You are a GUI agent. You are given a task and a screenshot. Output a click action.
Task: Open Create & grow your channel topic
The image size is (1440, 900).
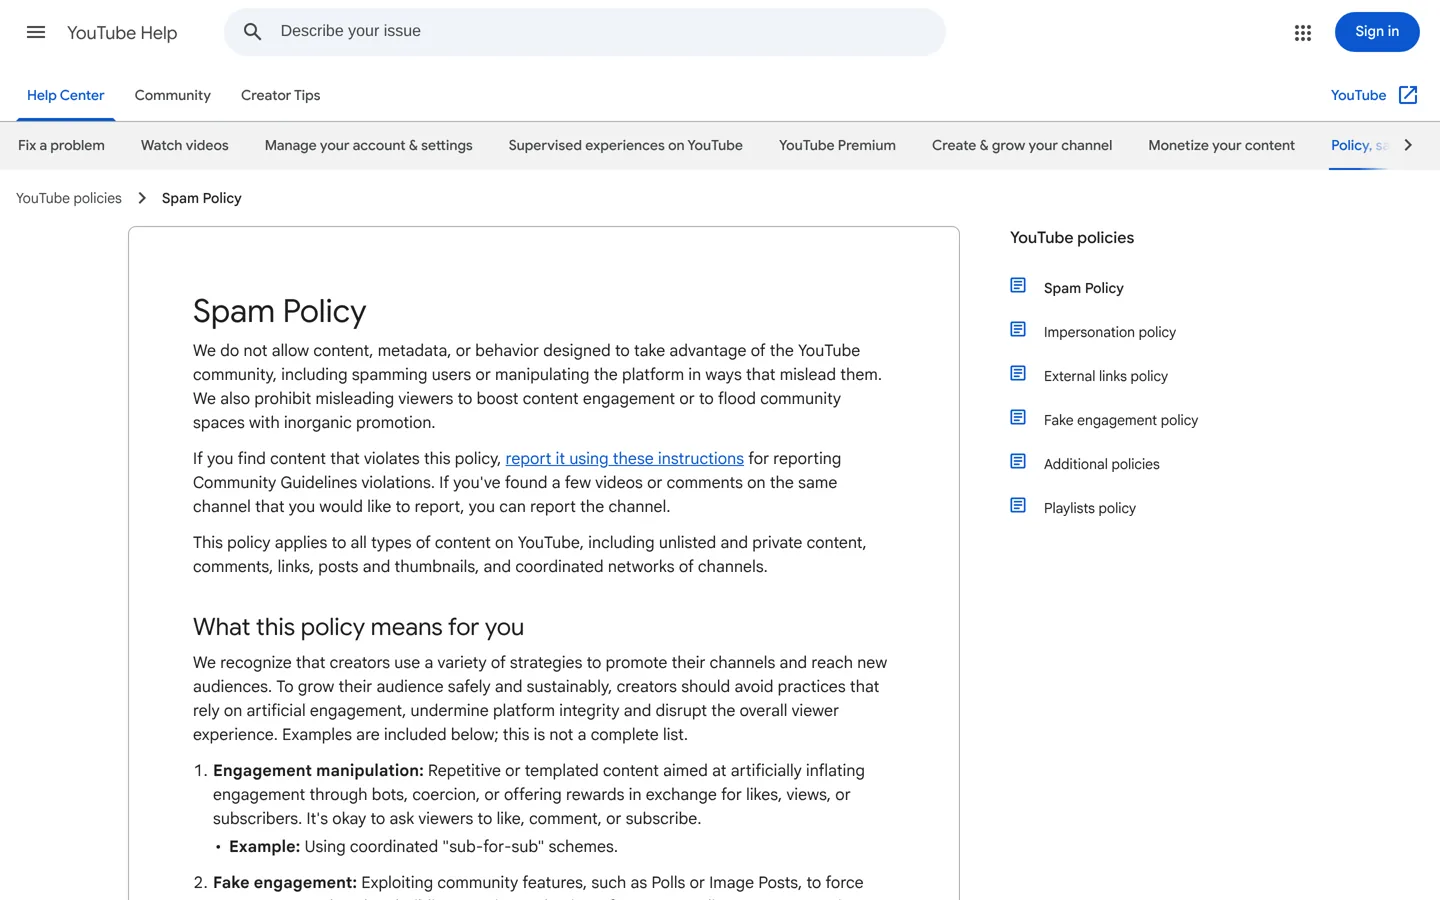1022,145
